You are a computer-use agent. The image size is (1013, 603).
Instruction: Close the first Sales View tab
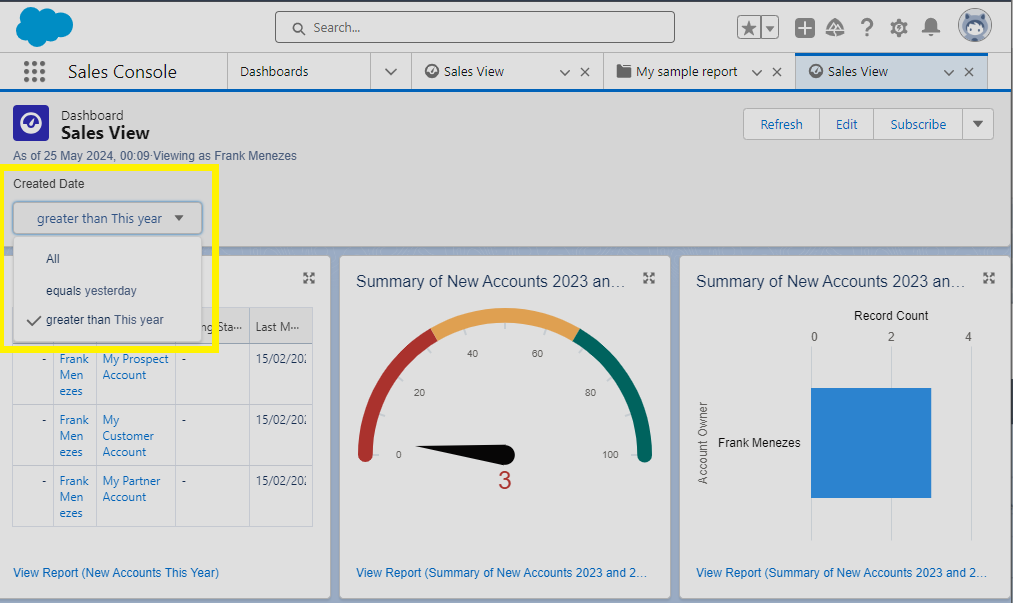coord(585,72)
